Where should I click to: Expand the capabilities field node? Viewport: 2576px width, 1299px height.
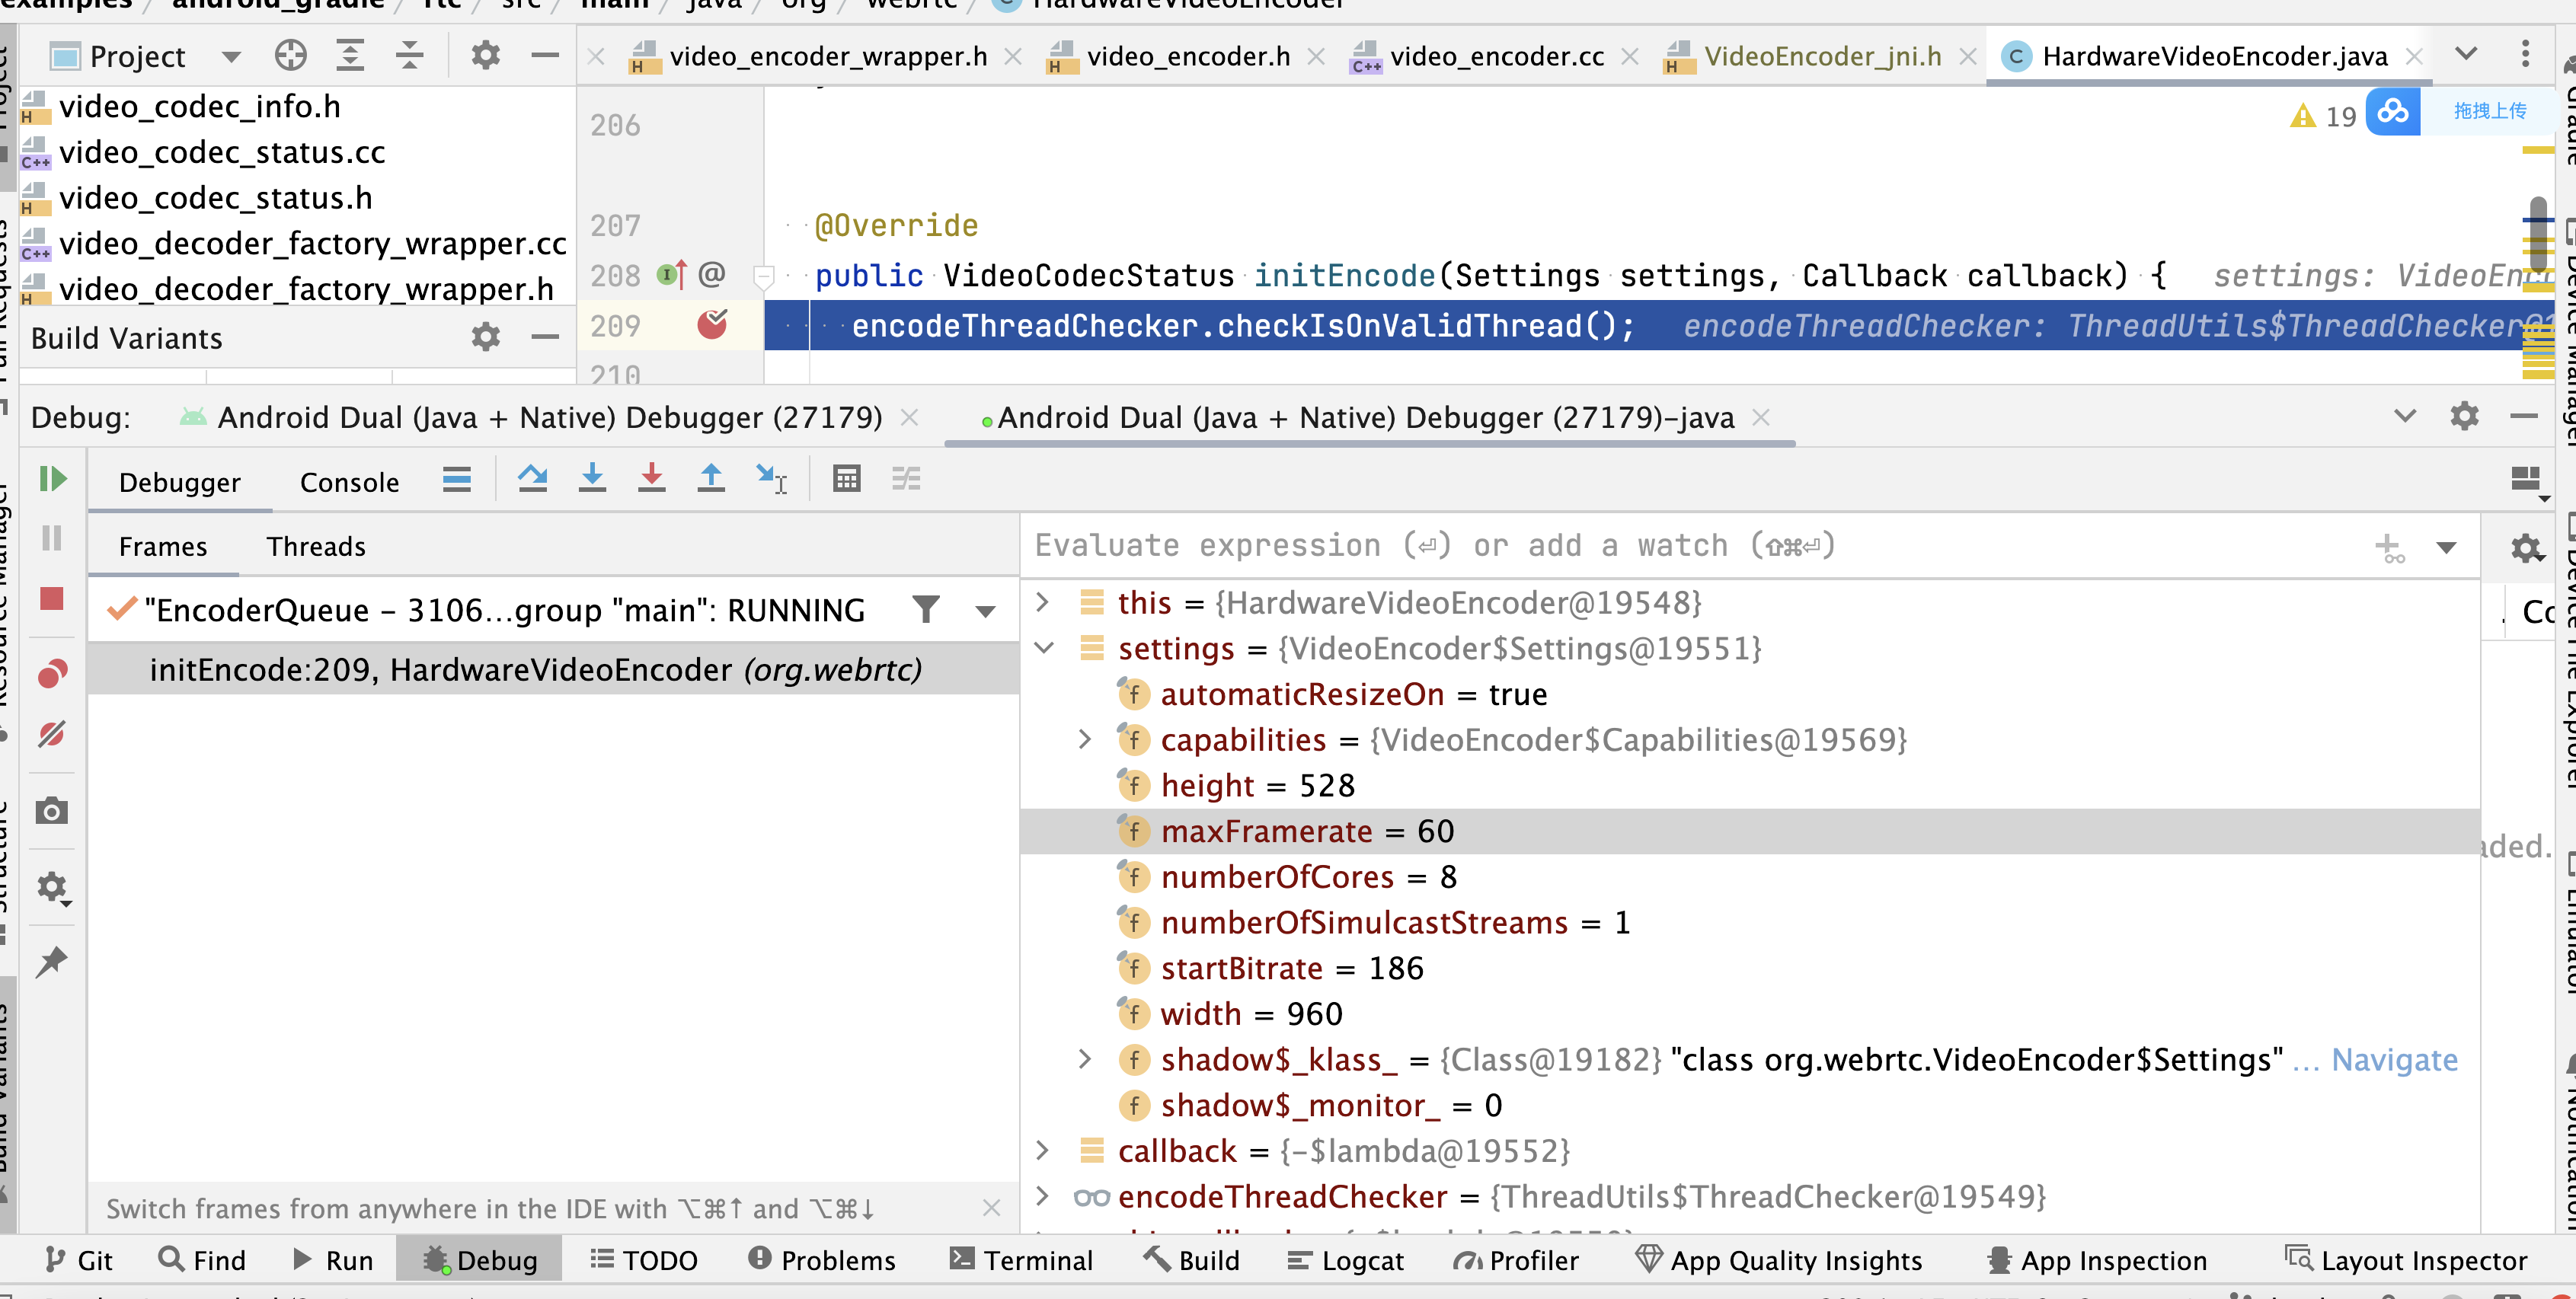point(1085,739)
